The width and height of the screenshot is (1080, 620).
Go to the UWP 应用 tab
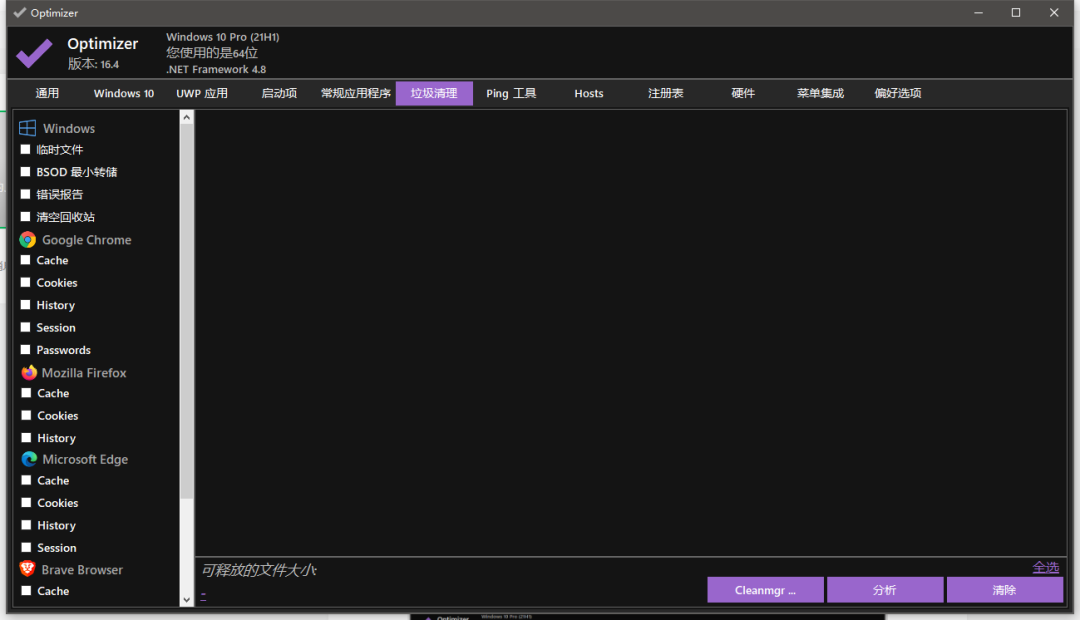click(x=202, y=93)
